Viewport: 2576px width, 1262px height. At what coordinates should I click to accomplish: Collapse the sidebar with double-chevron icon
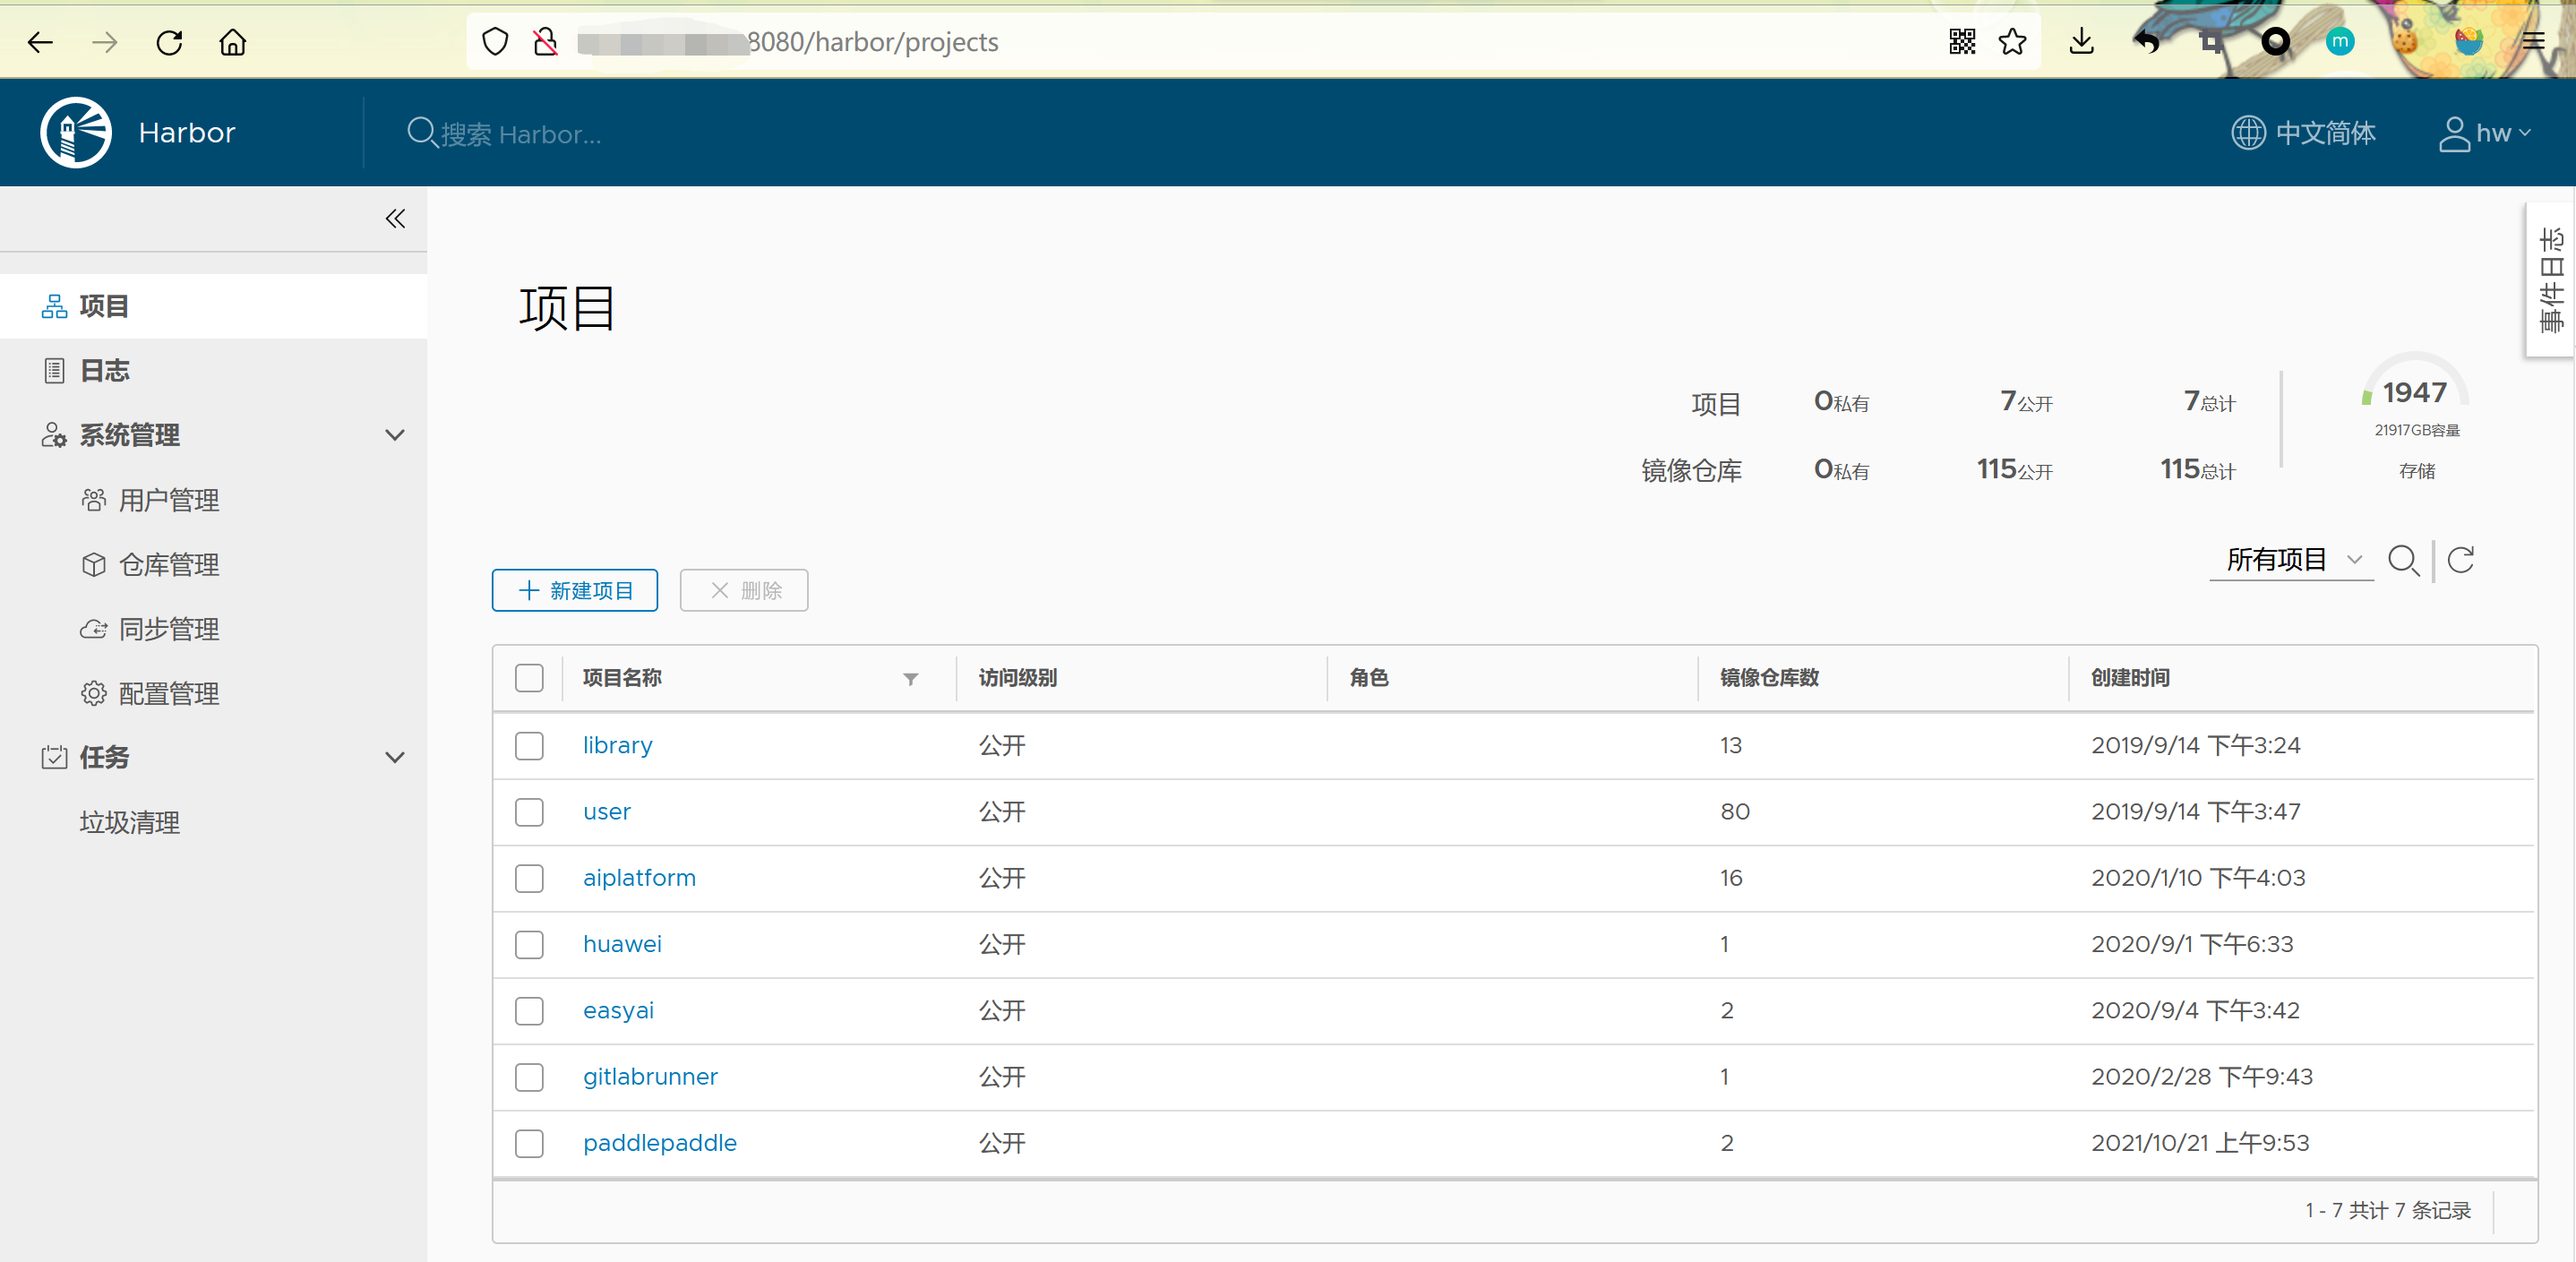[x=395, y=219]
